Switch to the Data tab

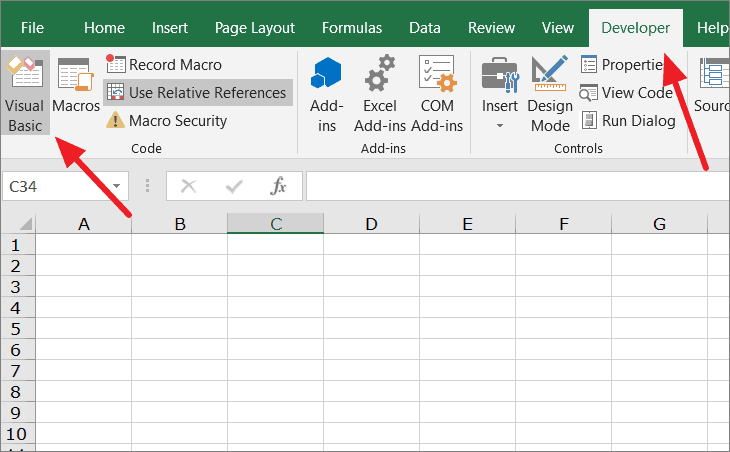425,28
